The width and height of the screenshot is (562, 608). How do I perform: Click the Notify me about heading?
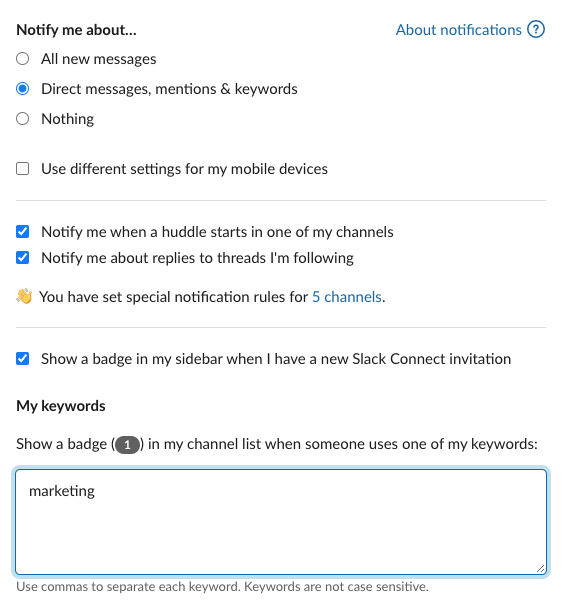pos(76,30)
